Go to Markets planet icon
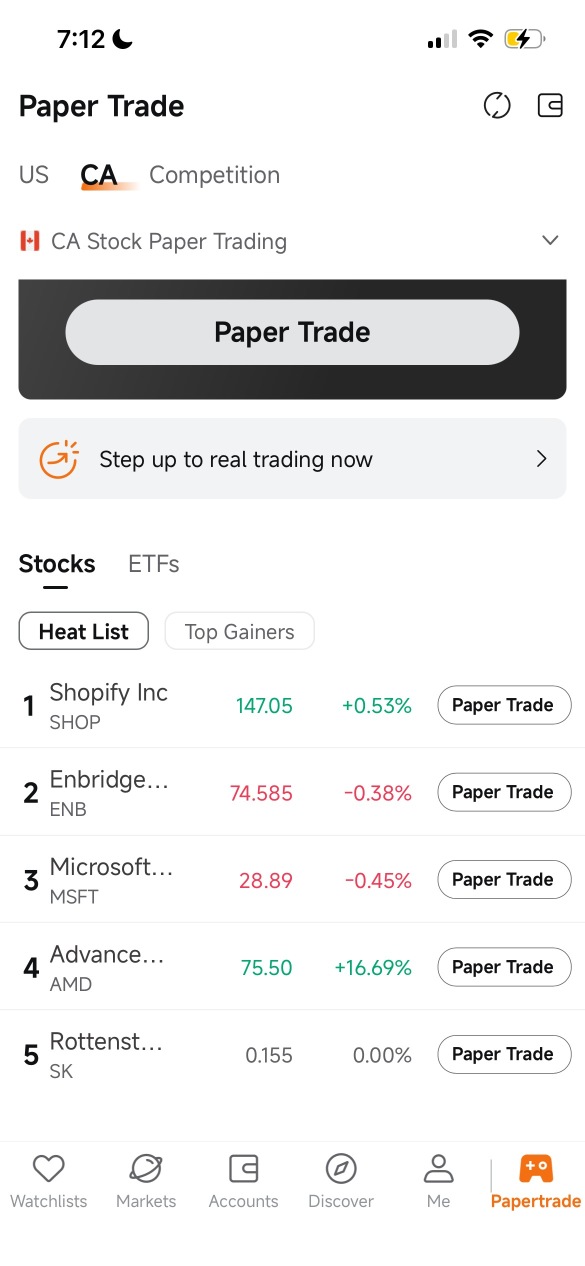The width and height of the screenshot is (585, 1266). [x=146, y=1168]
